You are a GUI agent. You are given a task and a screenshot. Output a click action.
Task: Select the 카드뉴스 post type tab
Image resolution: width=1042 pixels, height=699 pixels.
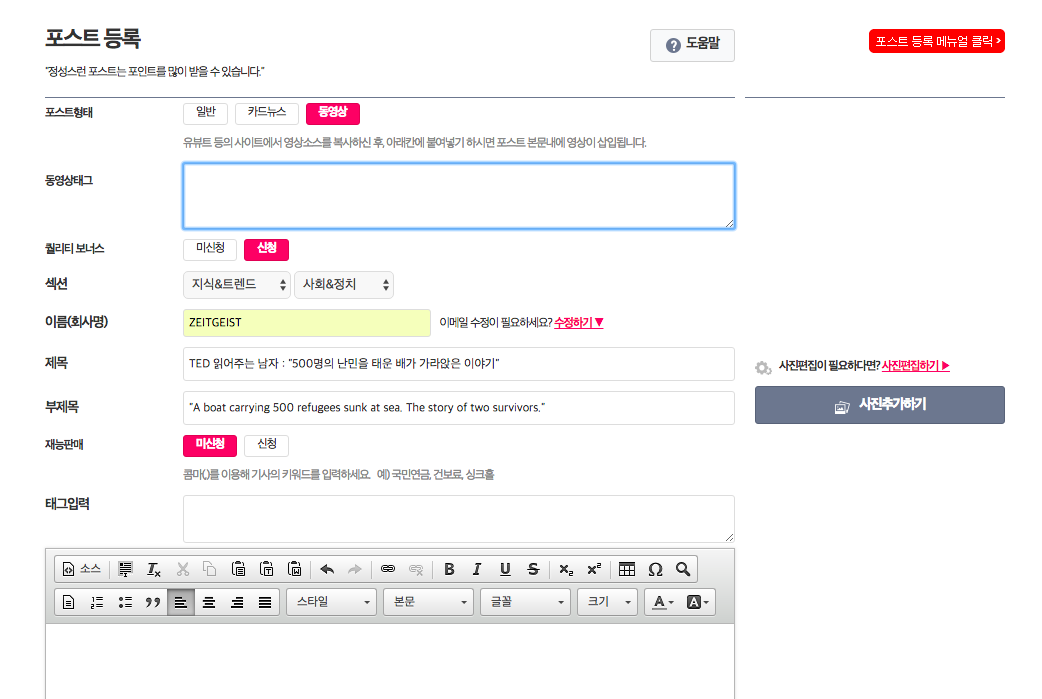(266, 113)
